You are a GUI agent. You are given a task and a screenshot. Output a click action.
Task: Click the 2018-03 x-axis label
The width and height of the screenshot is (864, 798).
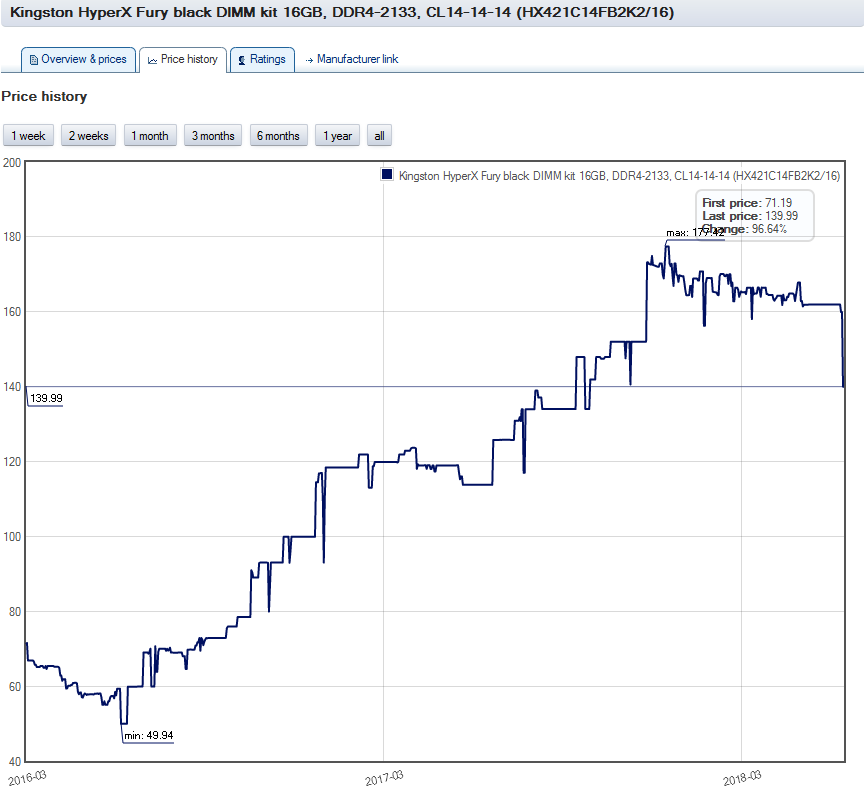(742, 778)
